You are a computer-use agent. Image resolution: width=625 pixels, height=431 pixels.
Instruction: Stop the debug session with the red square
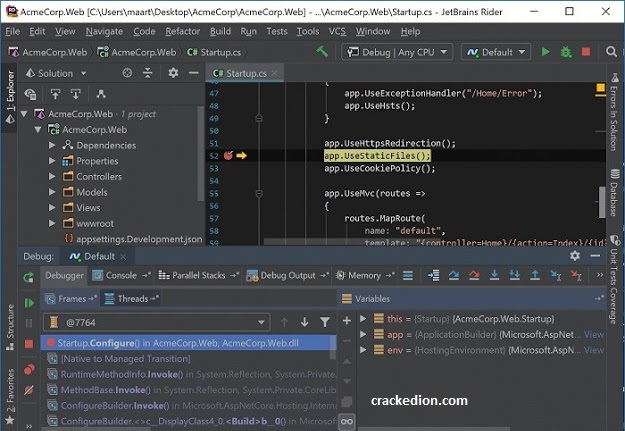[29, 344]
